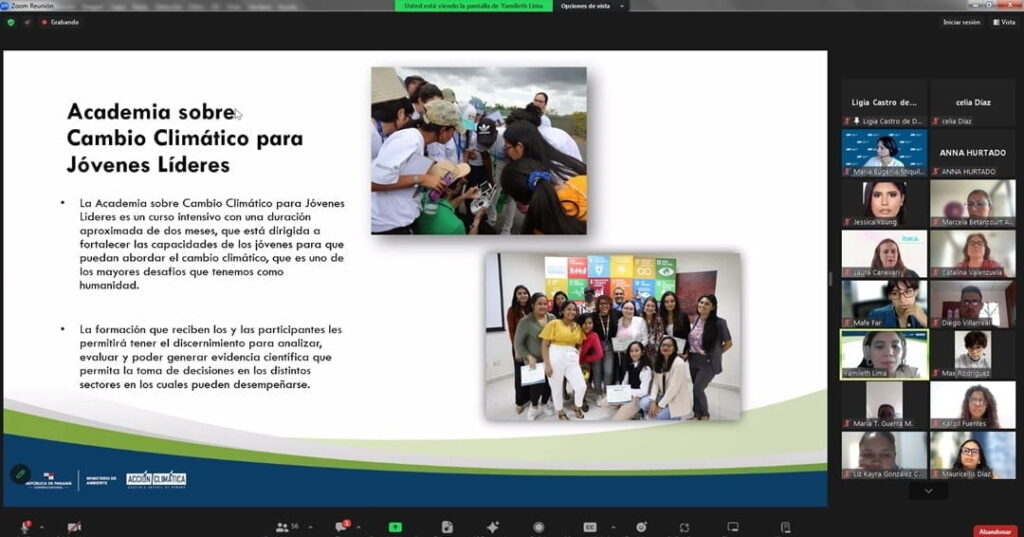Click the green Share Screen icon
This screenshot has height=537, width=1024.
(x=395, y=527)
